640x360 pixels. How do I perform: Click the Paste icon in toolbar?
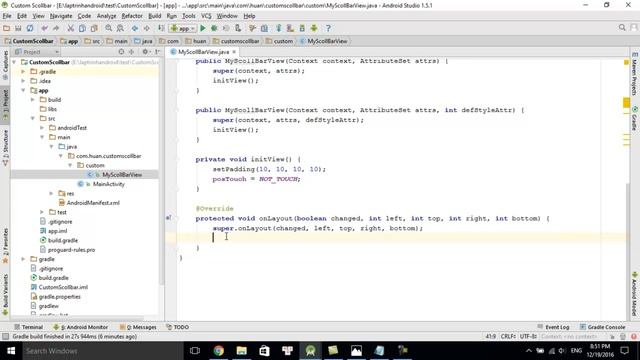point(94,28)
